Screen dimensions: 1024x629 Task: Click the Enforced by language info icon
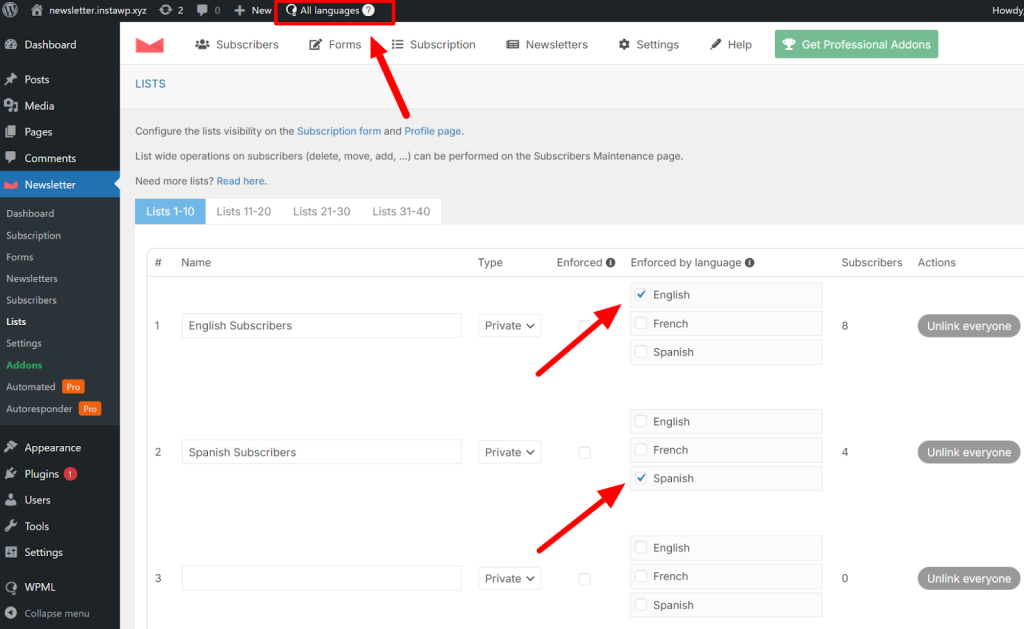750,263
